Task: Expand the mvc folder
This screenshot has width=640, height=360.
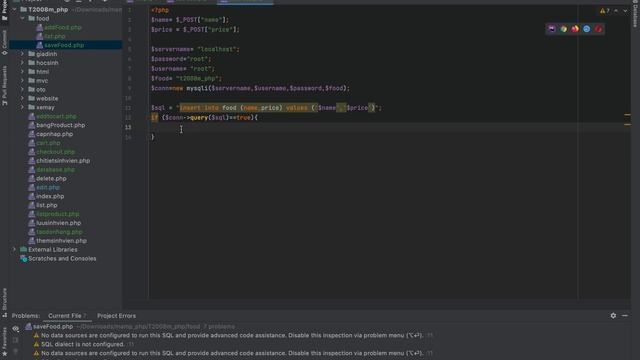Action: (22, 80)
